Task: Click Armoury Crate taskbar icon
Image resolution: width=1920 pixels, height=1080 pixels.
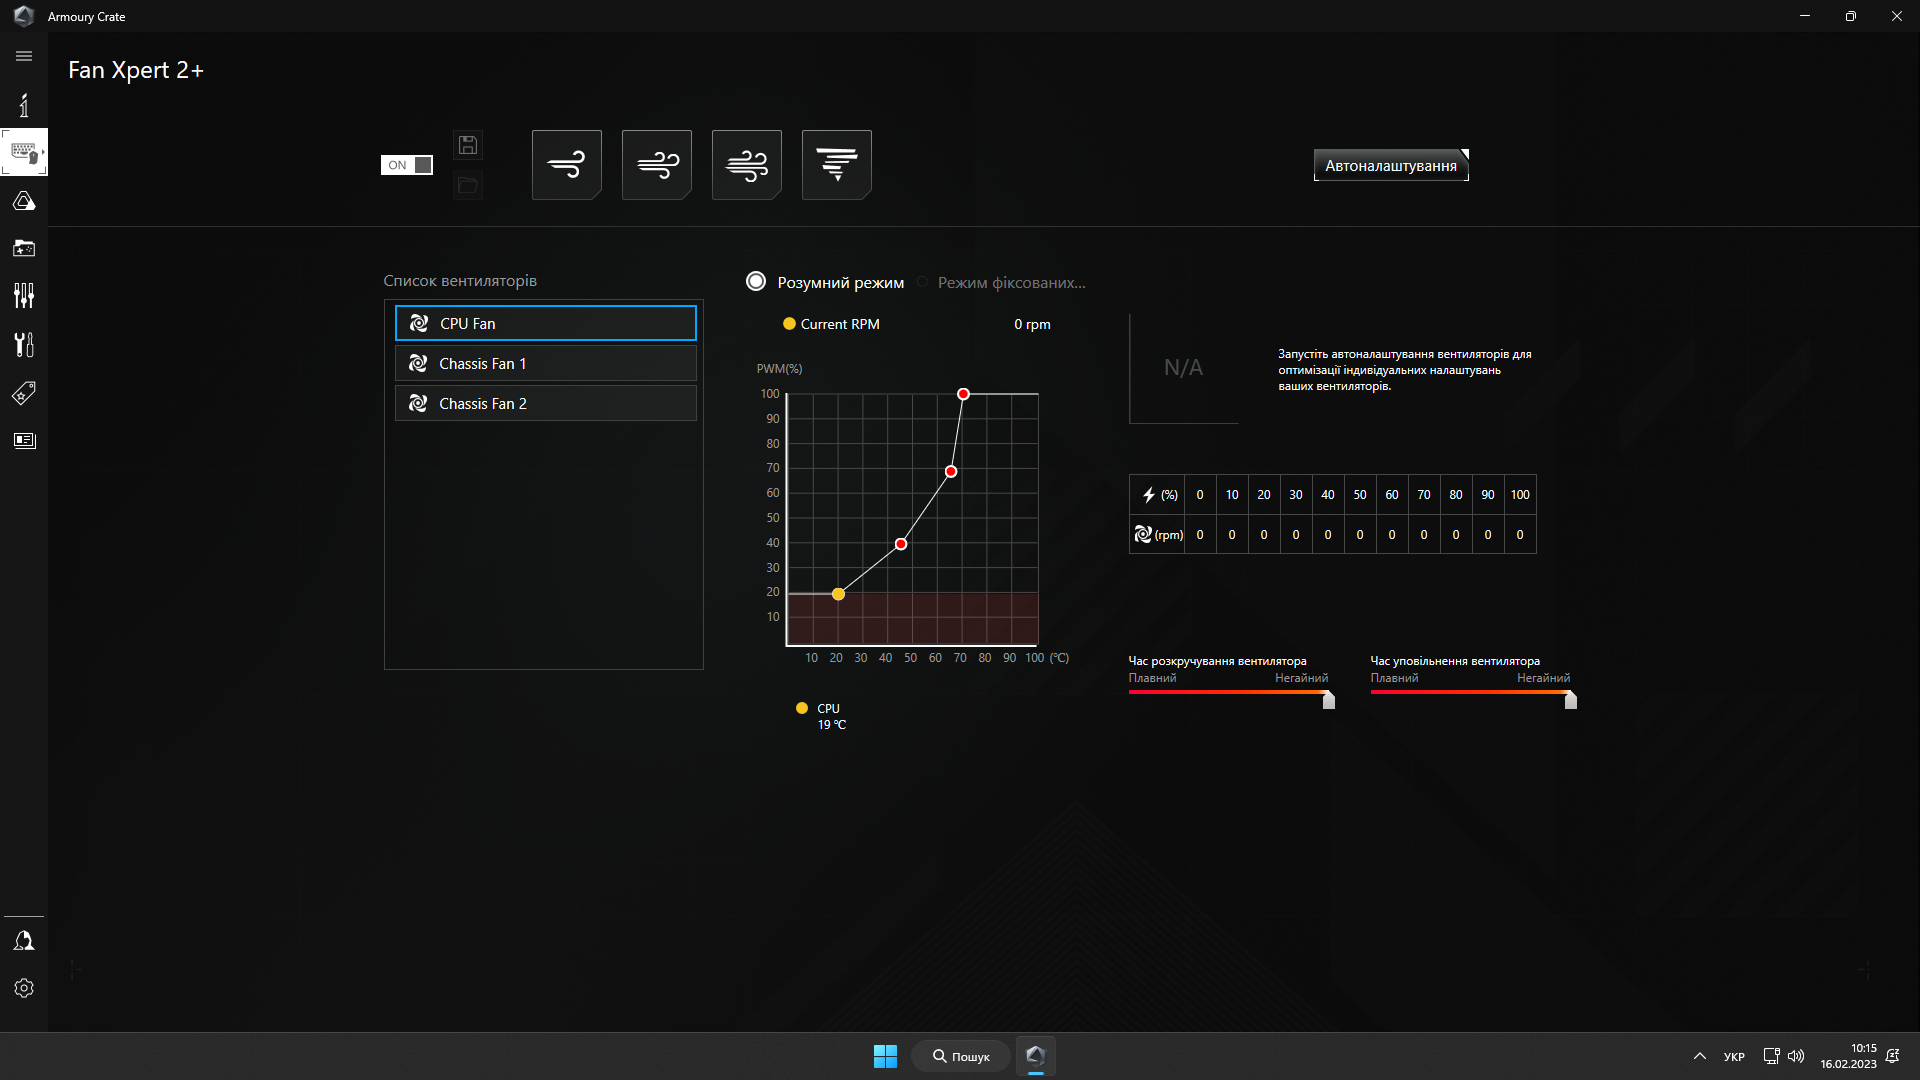Action: point(1036,1055)
